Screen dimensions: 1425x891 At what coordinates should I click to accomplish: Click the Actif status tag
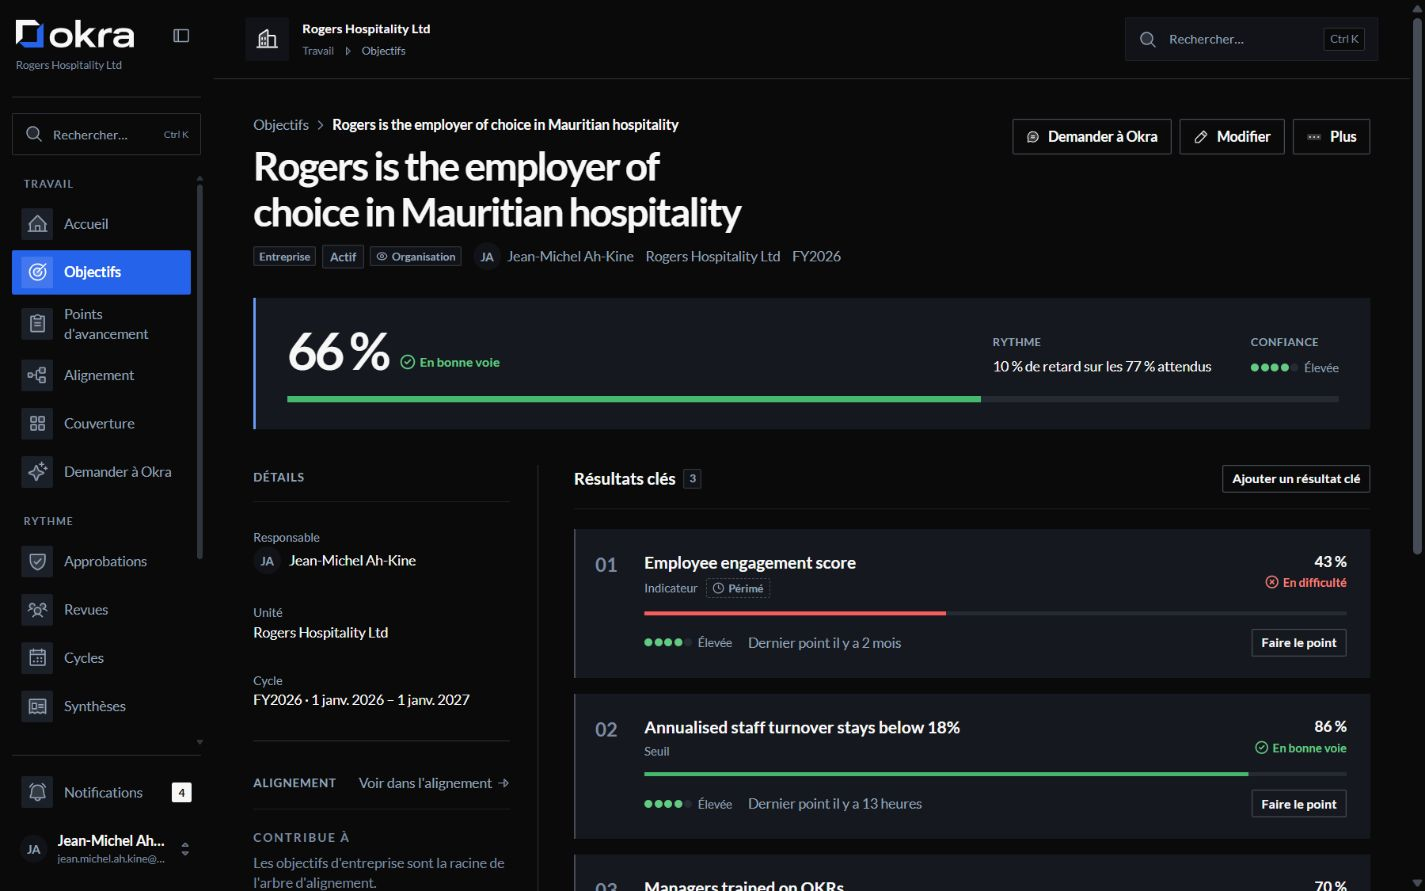click(343, 257)
